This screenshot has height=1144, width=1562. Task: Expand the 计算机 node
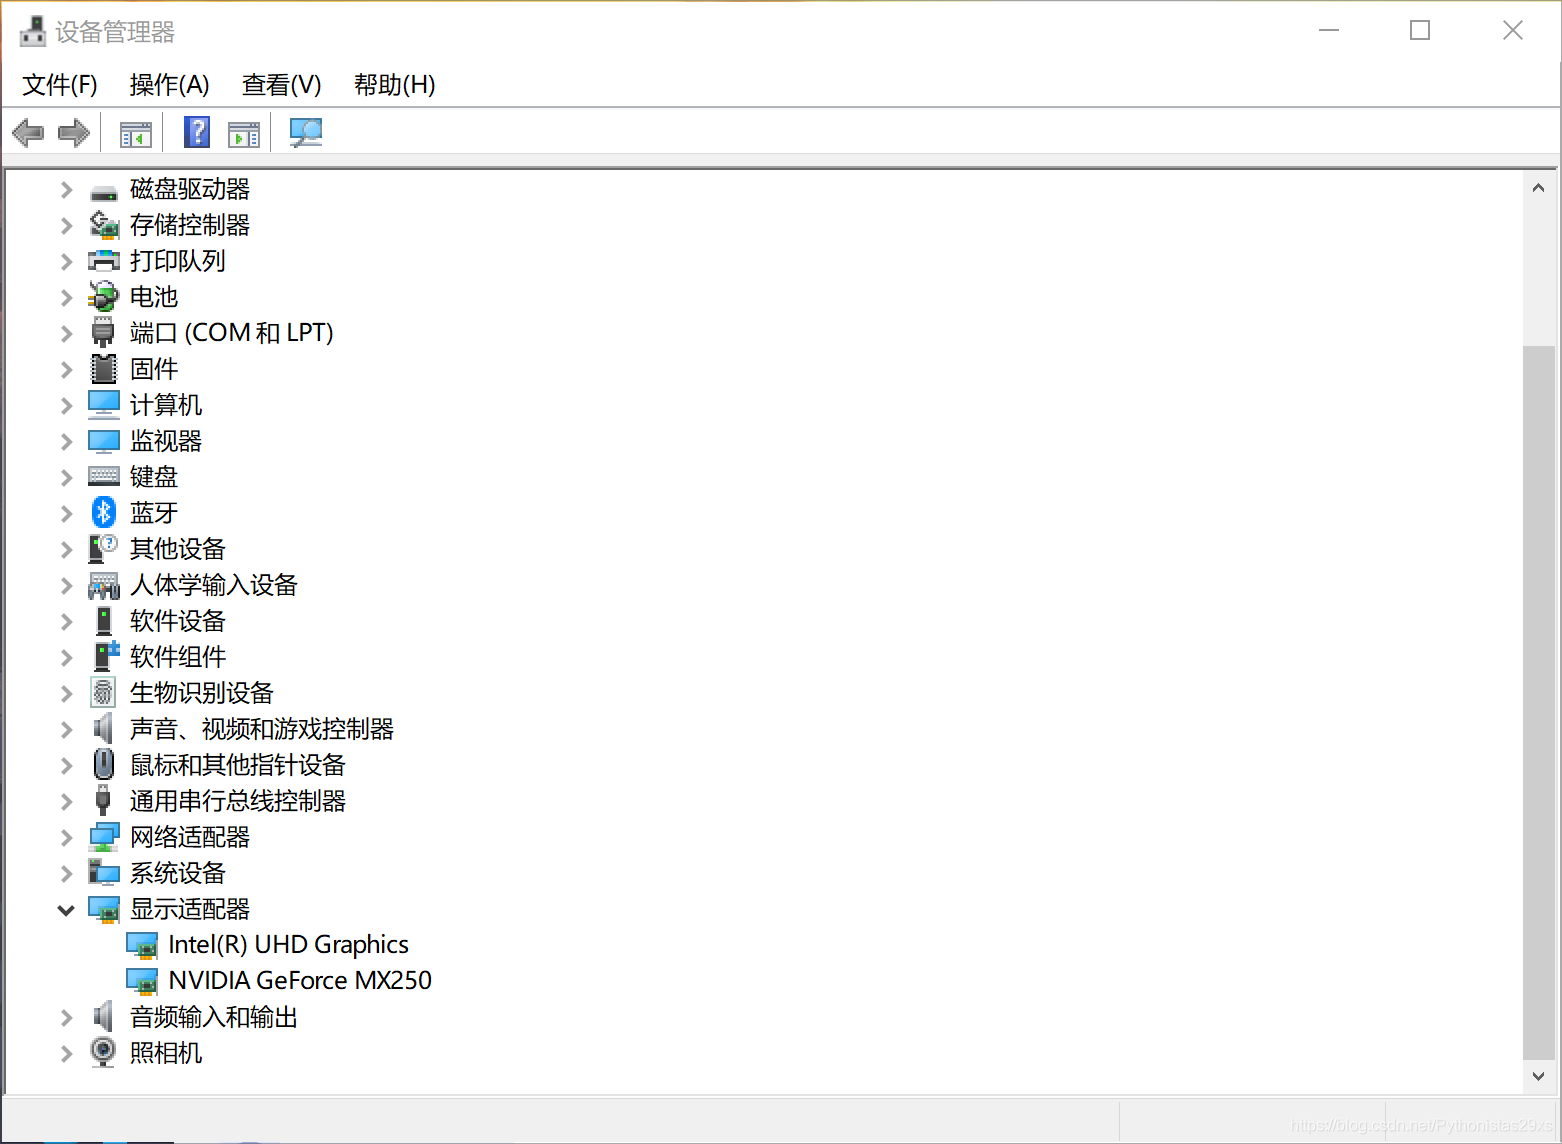66,405
